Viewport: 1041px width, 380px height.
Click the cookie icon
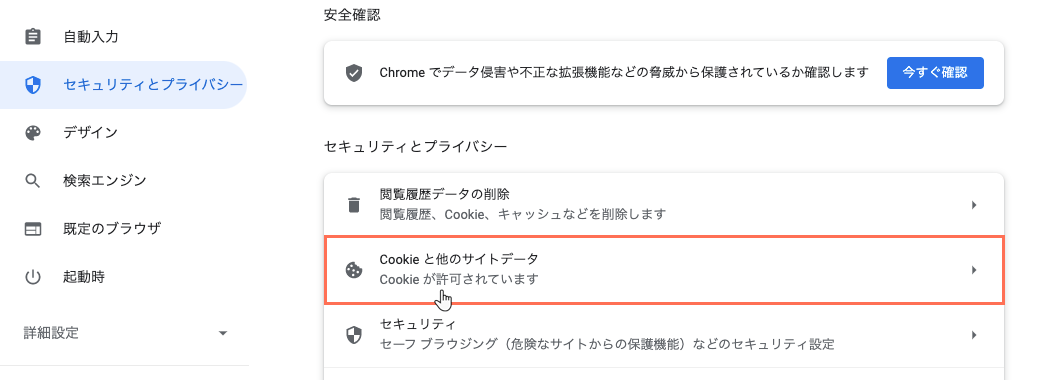coord(355,270)
